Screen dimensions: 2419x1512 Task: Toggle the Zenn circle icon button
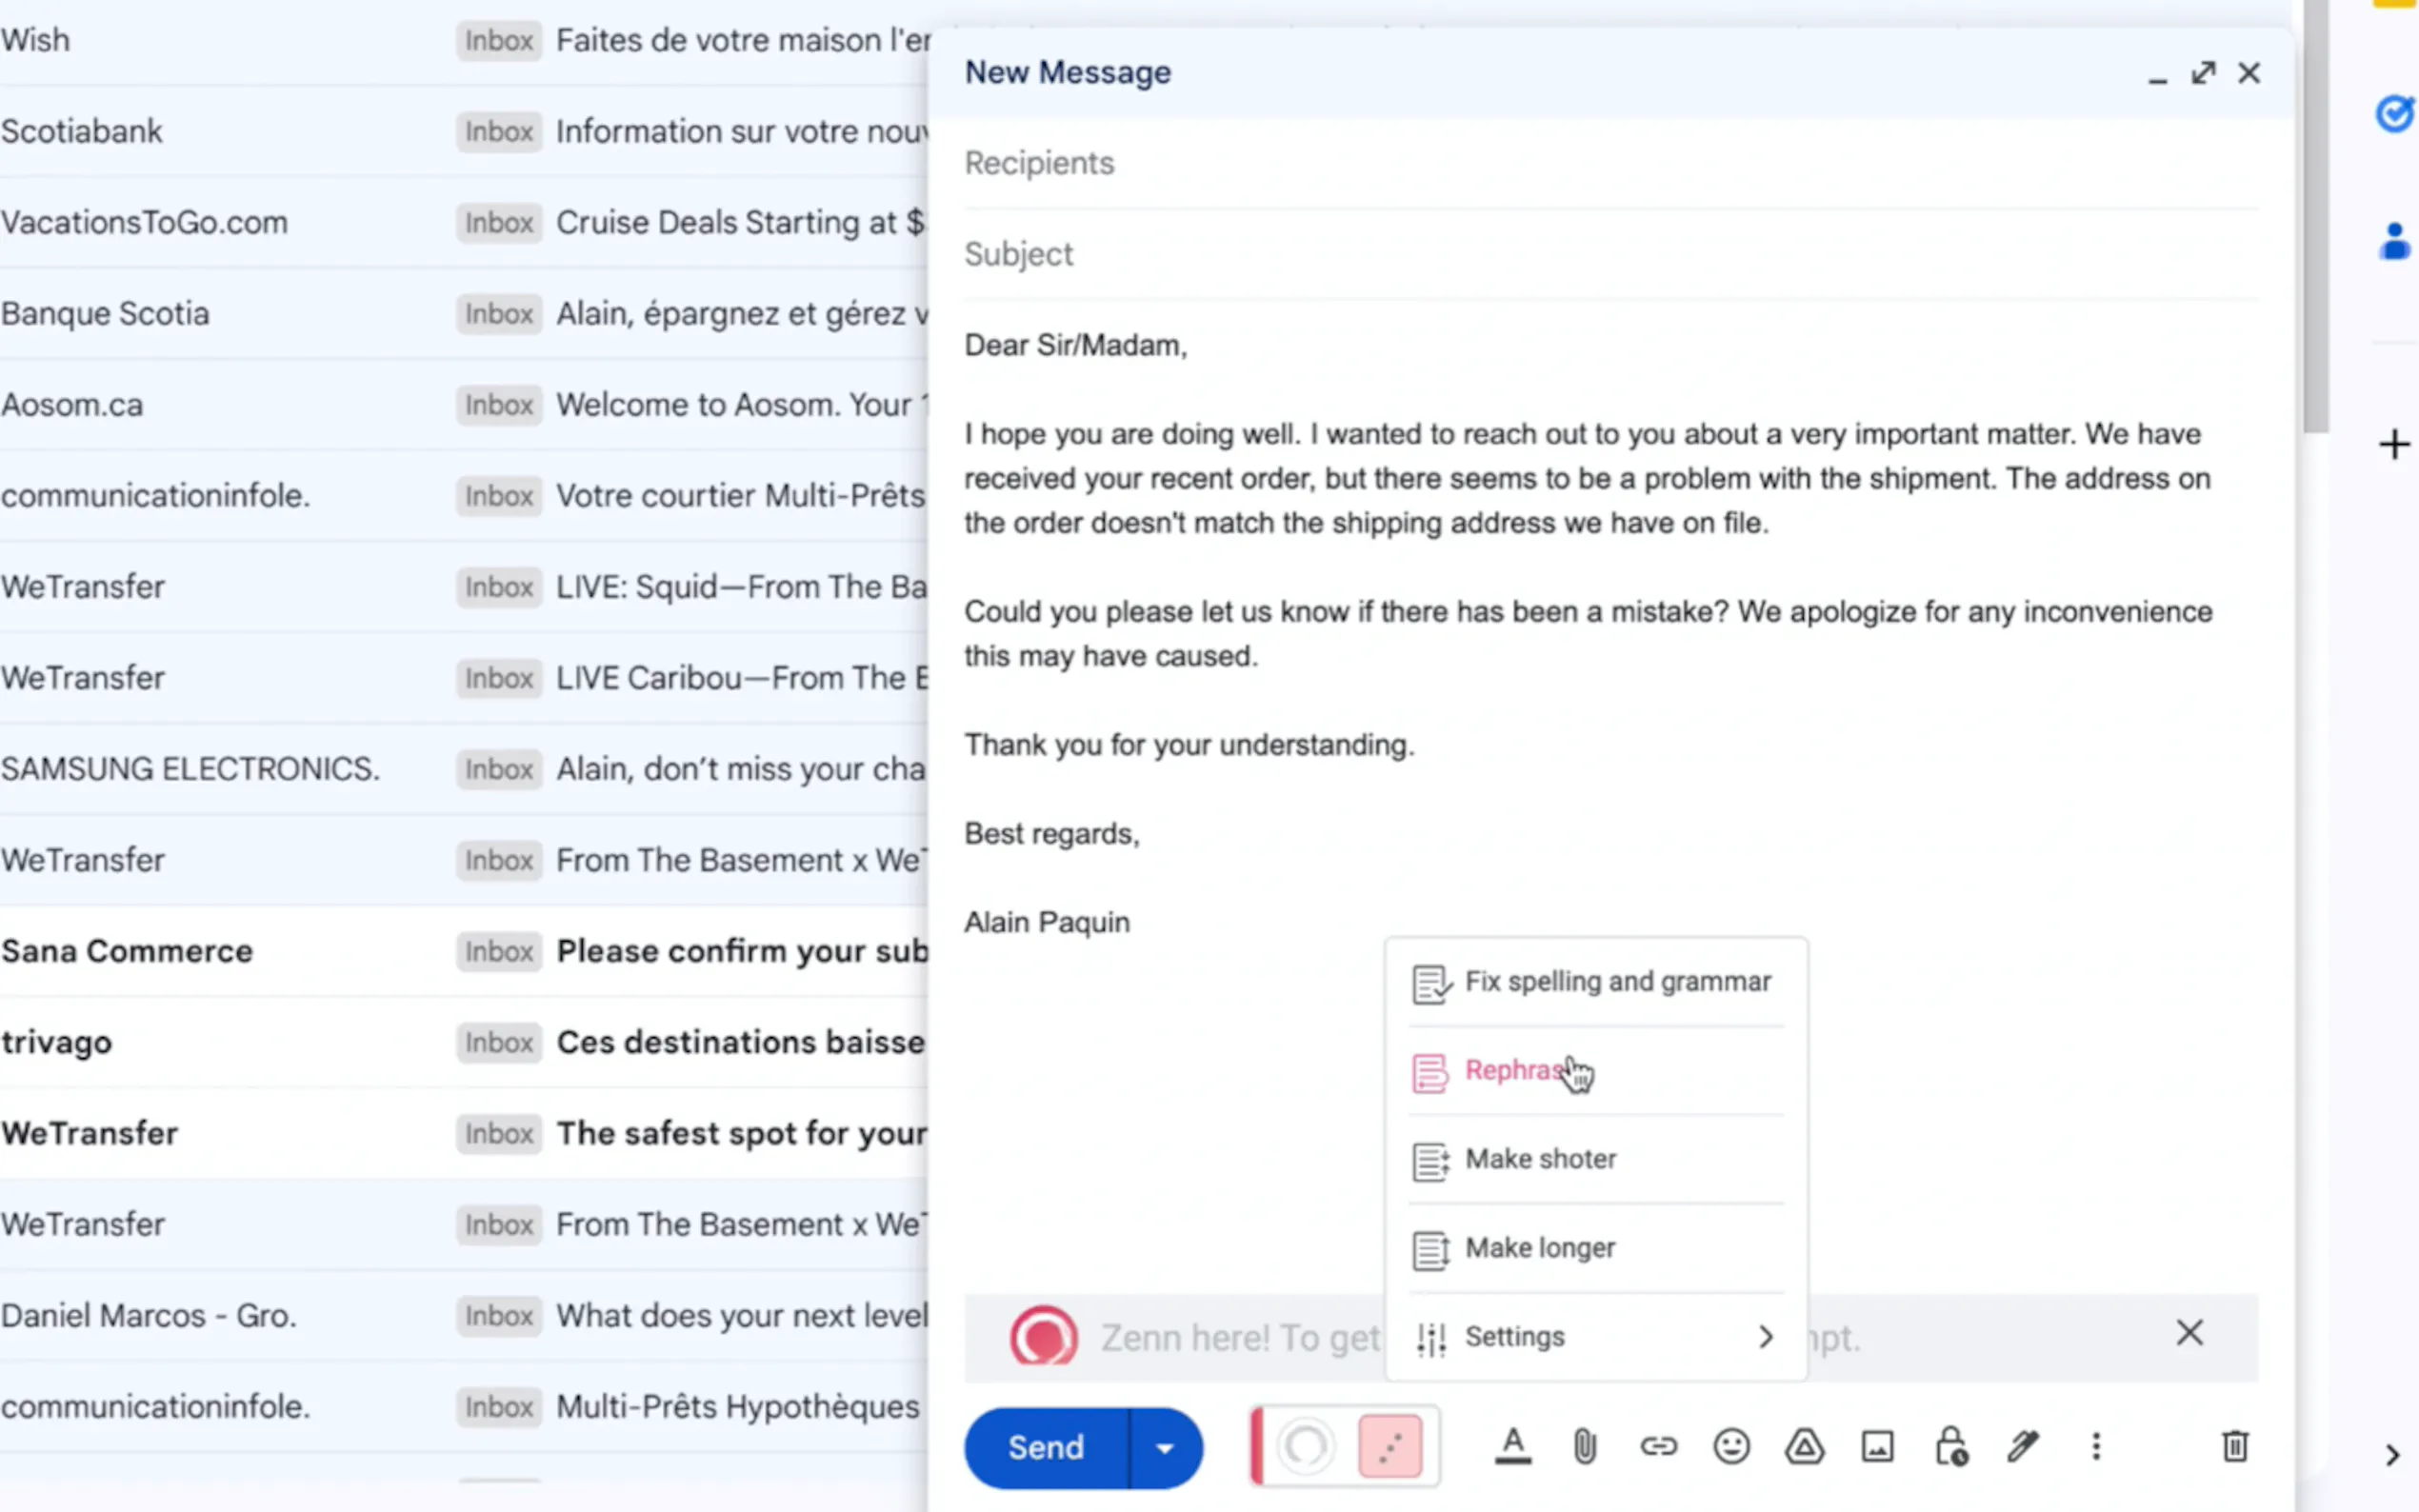tap(1305, 1446)
